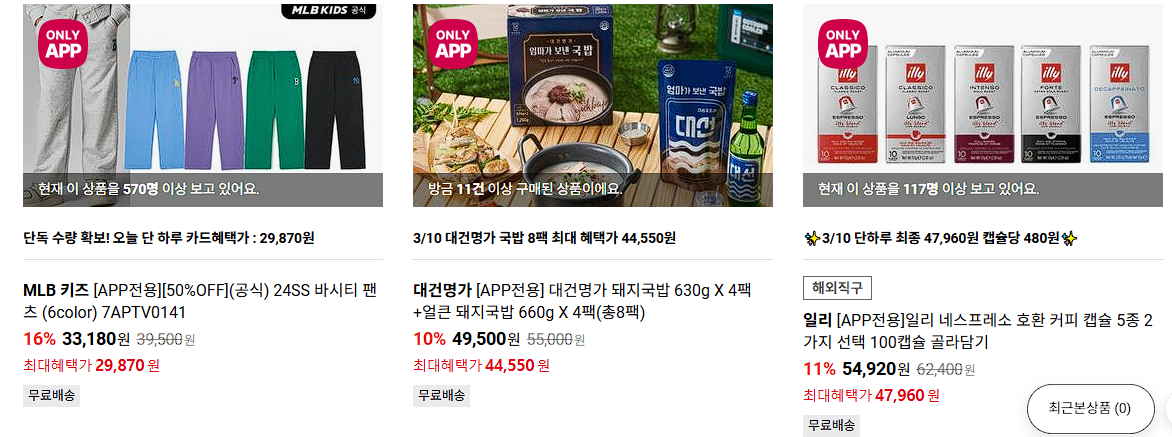Click the 33,180원 price of MLB pants
The height and width of the screenshot is (437, 1172).
[x=96, y=339]
